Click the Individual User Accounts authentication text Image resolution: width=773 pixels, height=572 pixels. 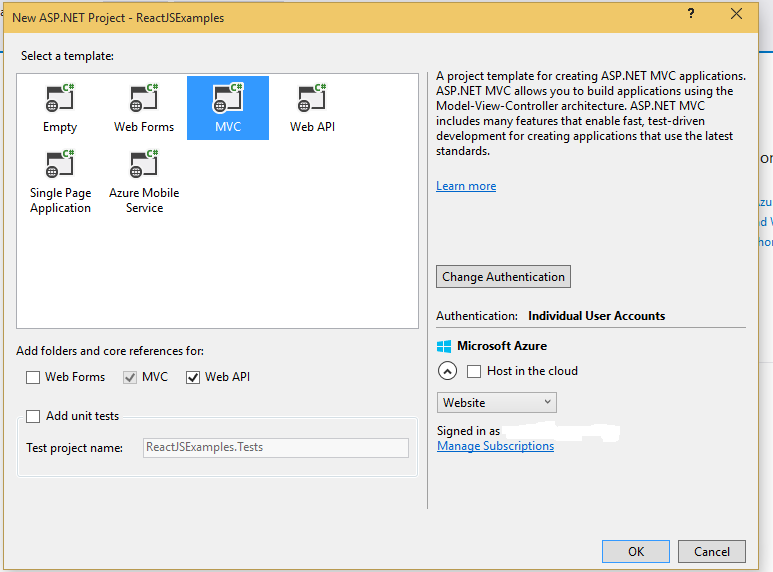(597, 316)
